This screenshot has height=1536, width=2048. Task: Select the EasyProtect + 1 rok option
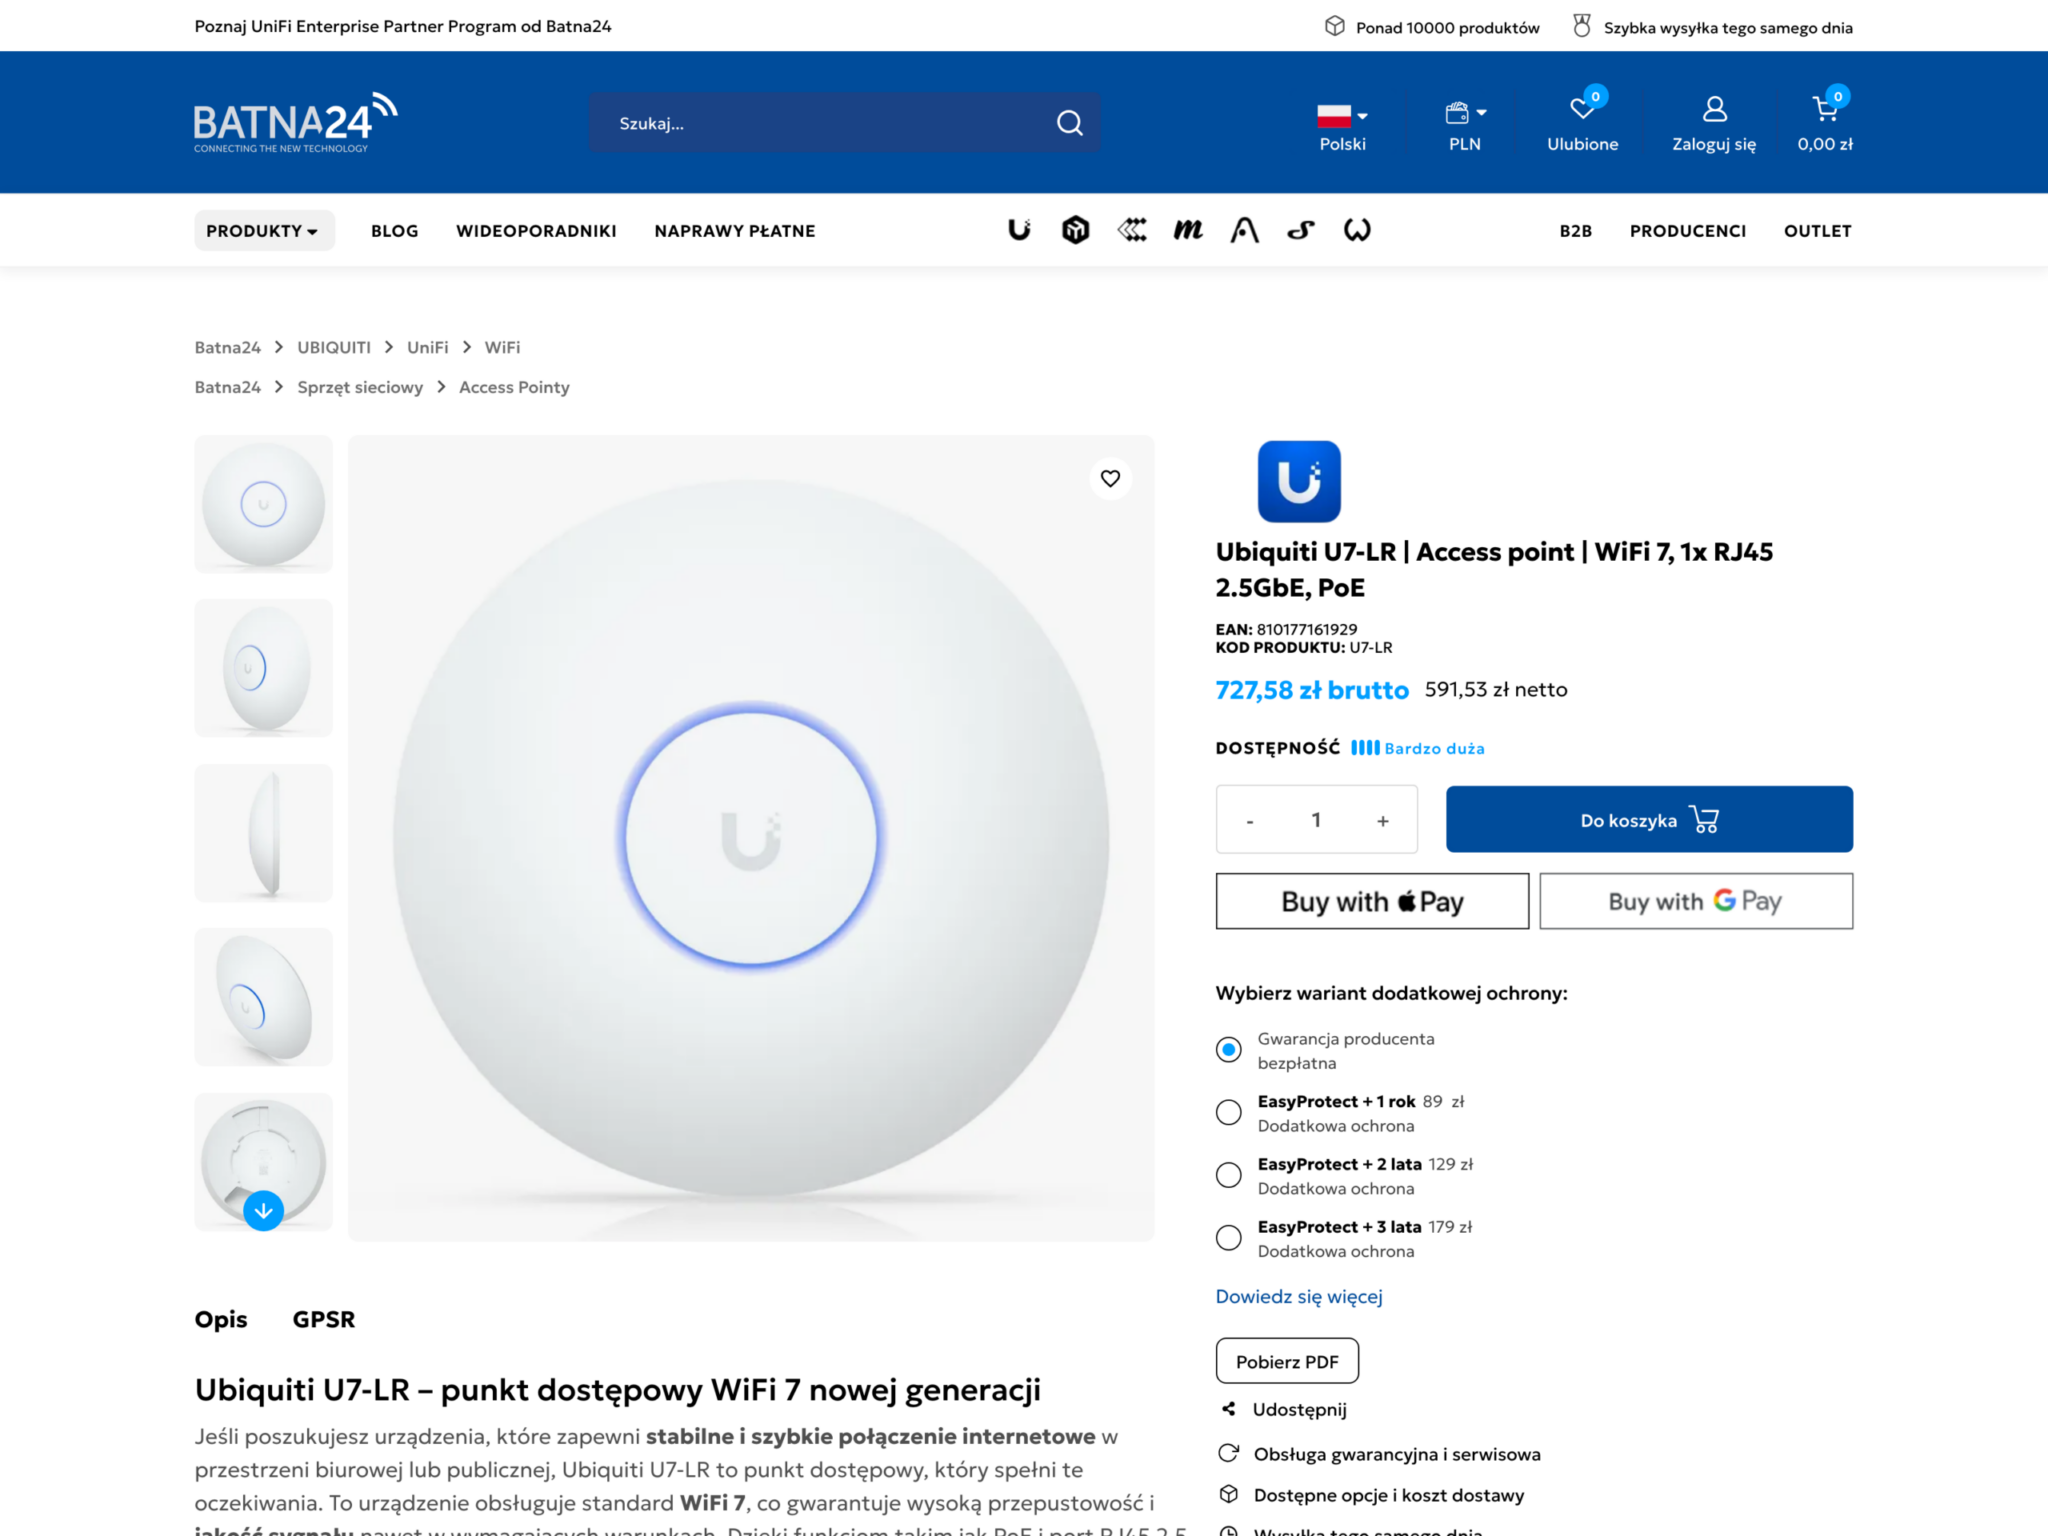pos(1228,1112)
